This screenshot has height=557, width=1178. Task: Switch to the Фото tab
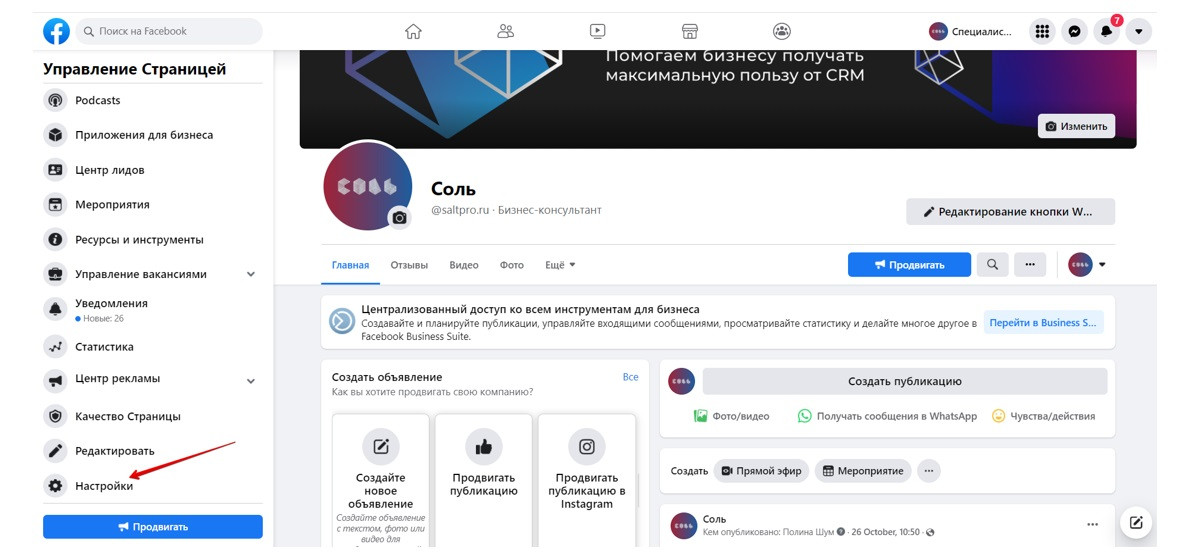pos(512,265)
